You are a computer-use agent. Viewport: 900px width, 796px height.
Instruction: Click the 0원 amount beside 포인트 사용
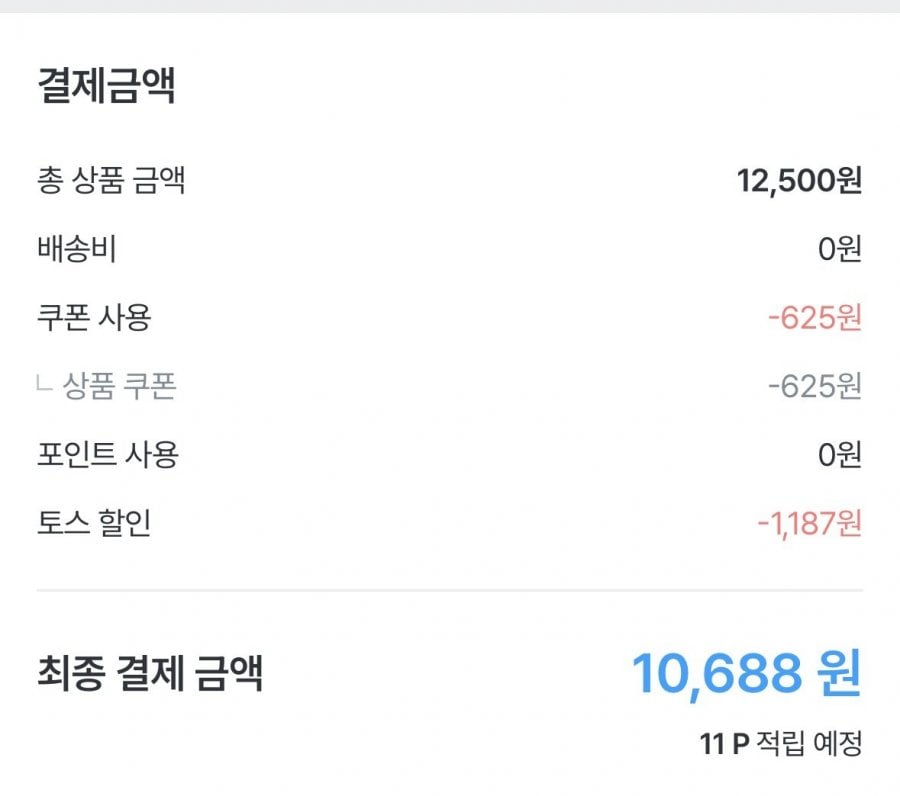(839, 455)
